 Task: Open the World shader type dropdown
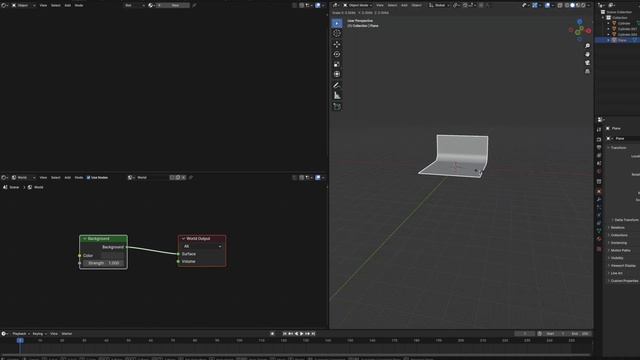point(23,178)
